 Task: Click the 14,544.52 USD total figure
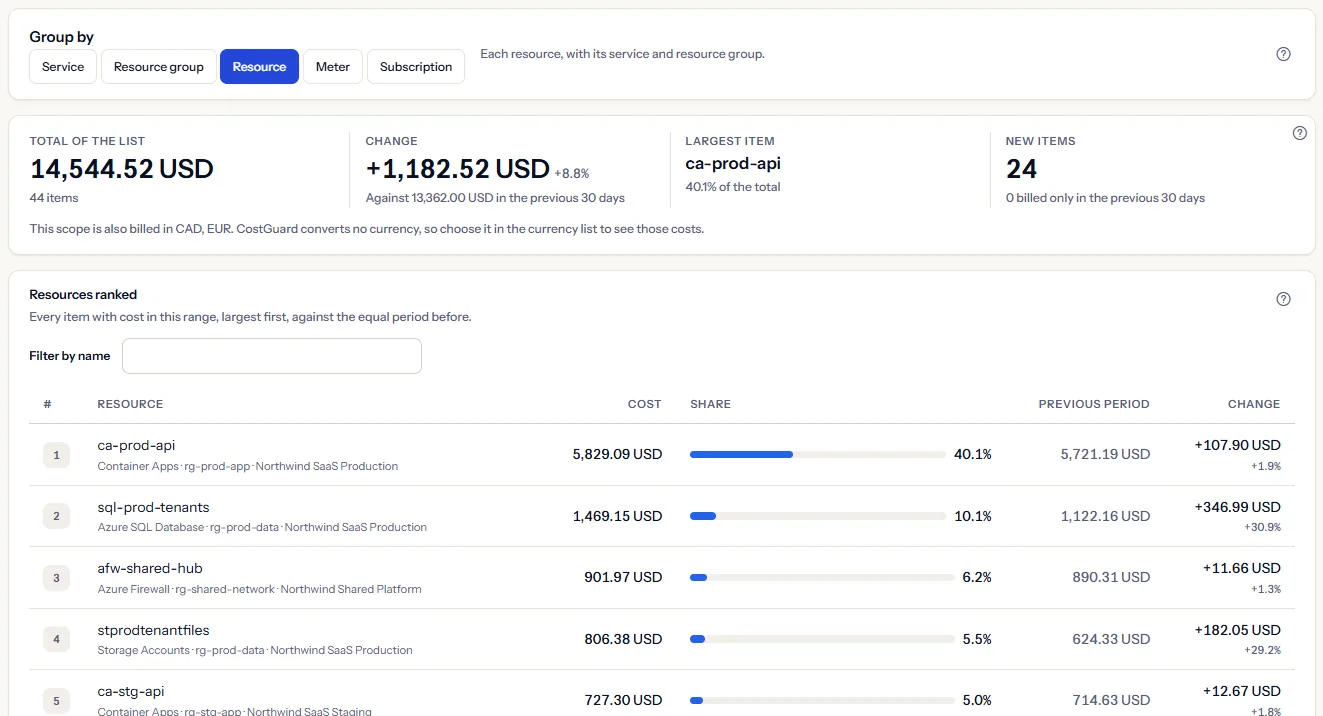coord(122,168)
